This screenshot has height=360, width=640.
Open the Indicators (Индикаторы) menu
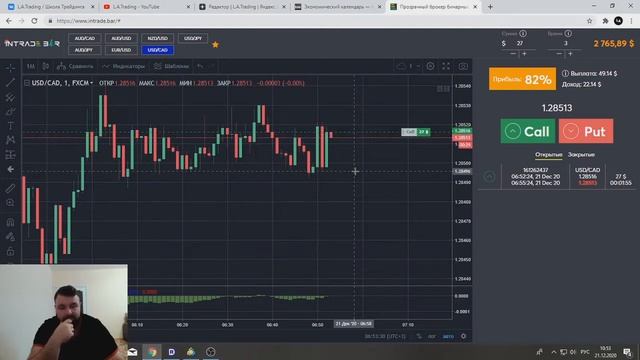124,66
